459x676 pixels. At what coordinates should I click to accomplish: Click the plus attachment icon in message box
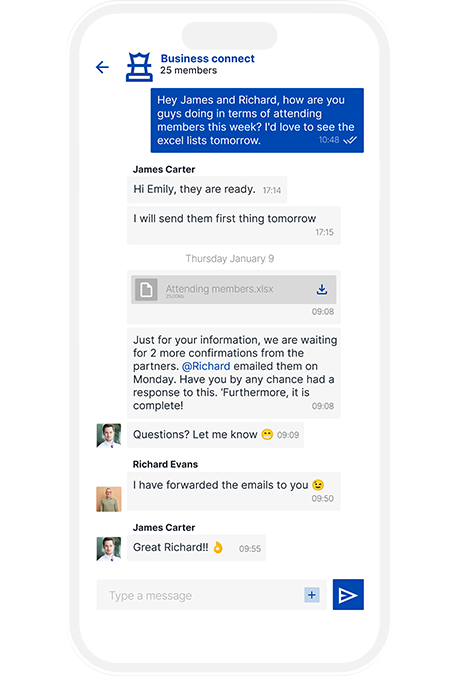pos(312,595)
